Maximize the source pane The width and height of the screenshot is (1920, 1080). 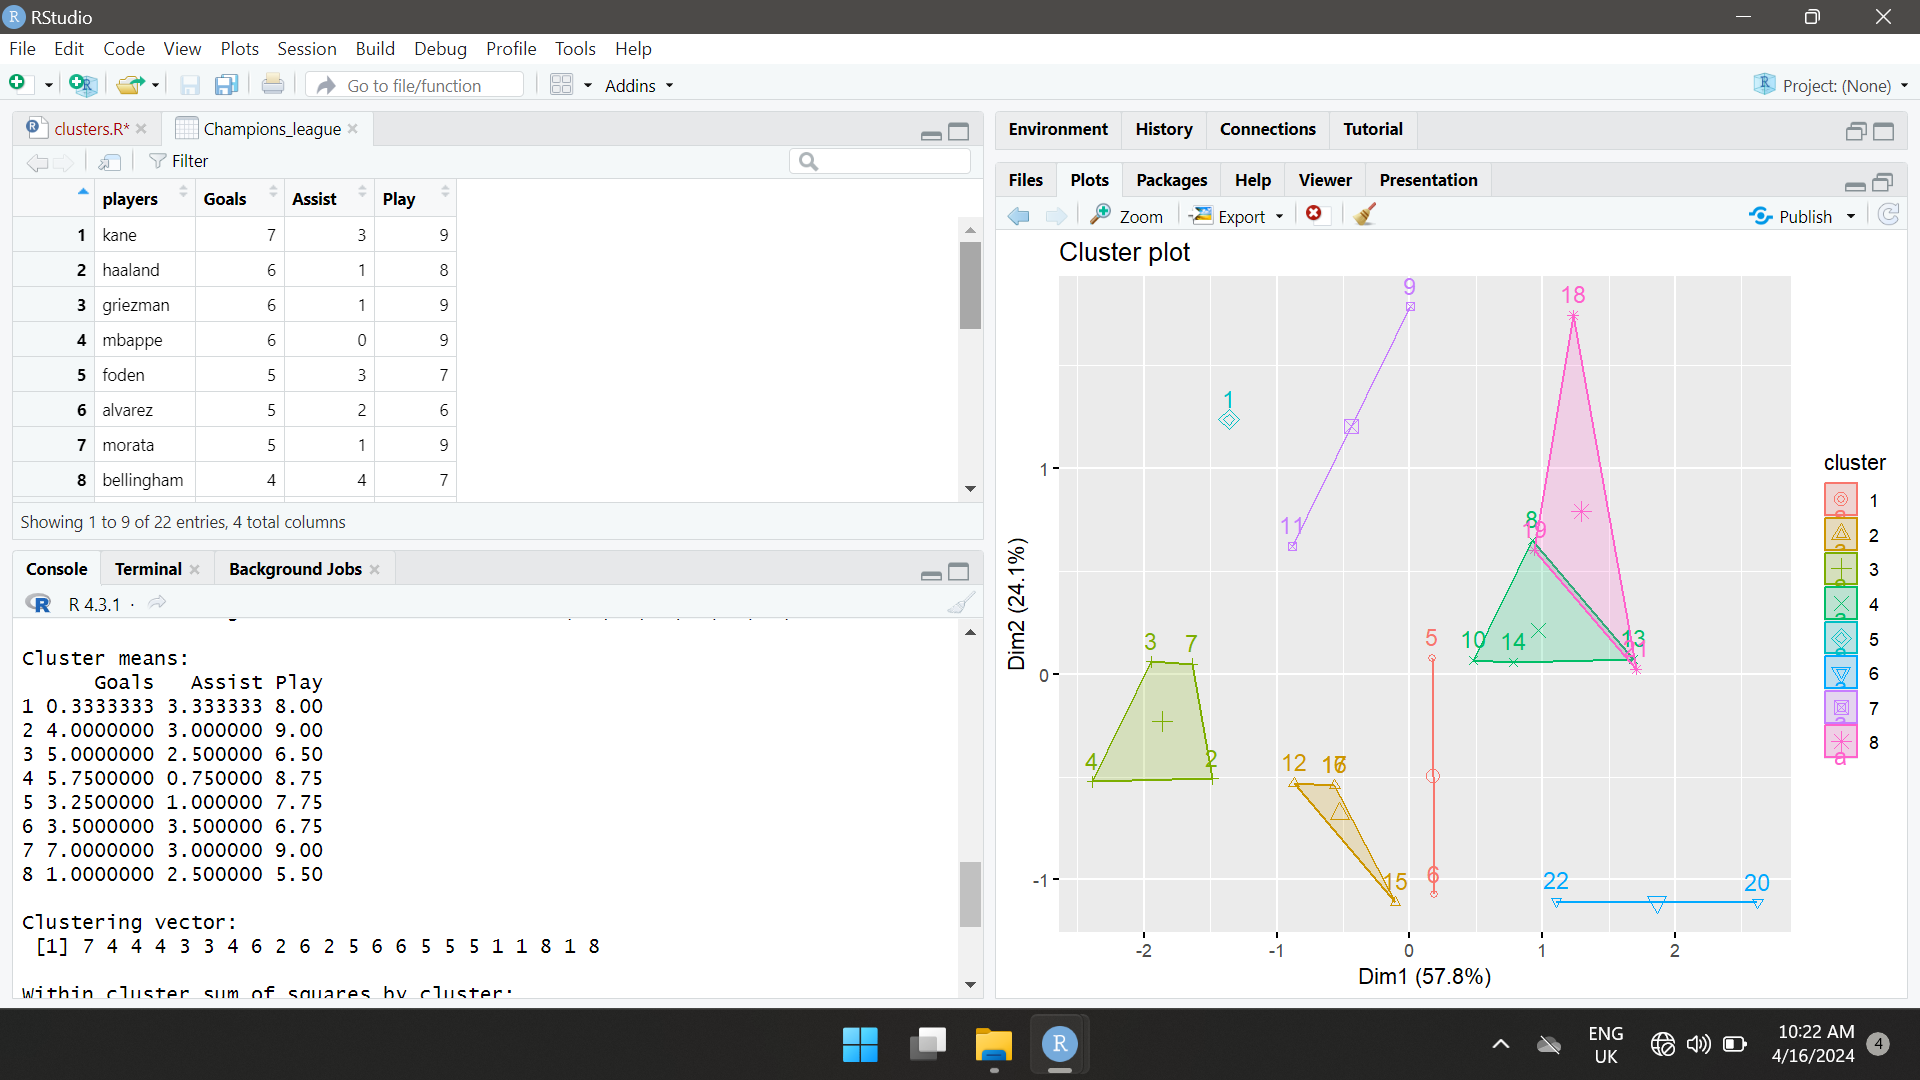[959, 132]
